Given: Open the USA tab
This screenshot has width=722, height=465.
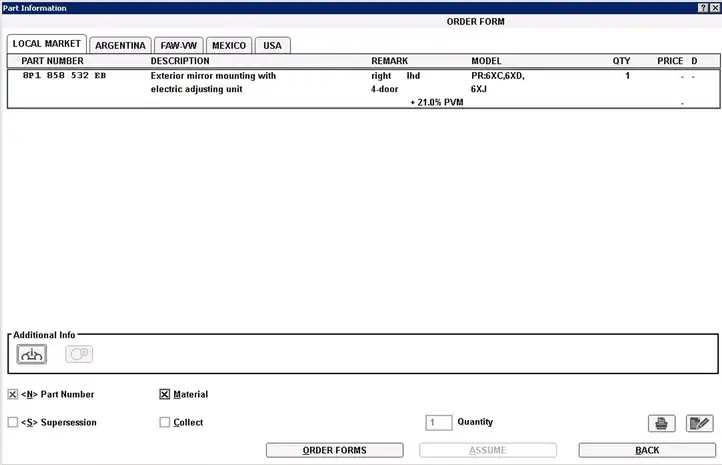Looking at the screenshot, I should coord(272,45).
